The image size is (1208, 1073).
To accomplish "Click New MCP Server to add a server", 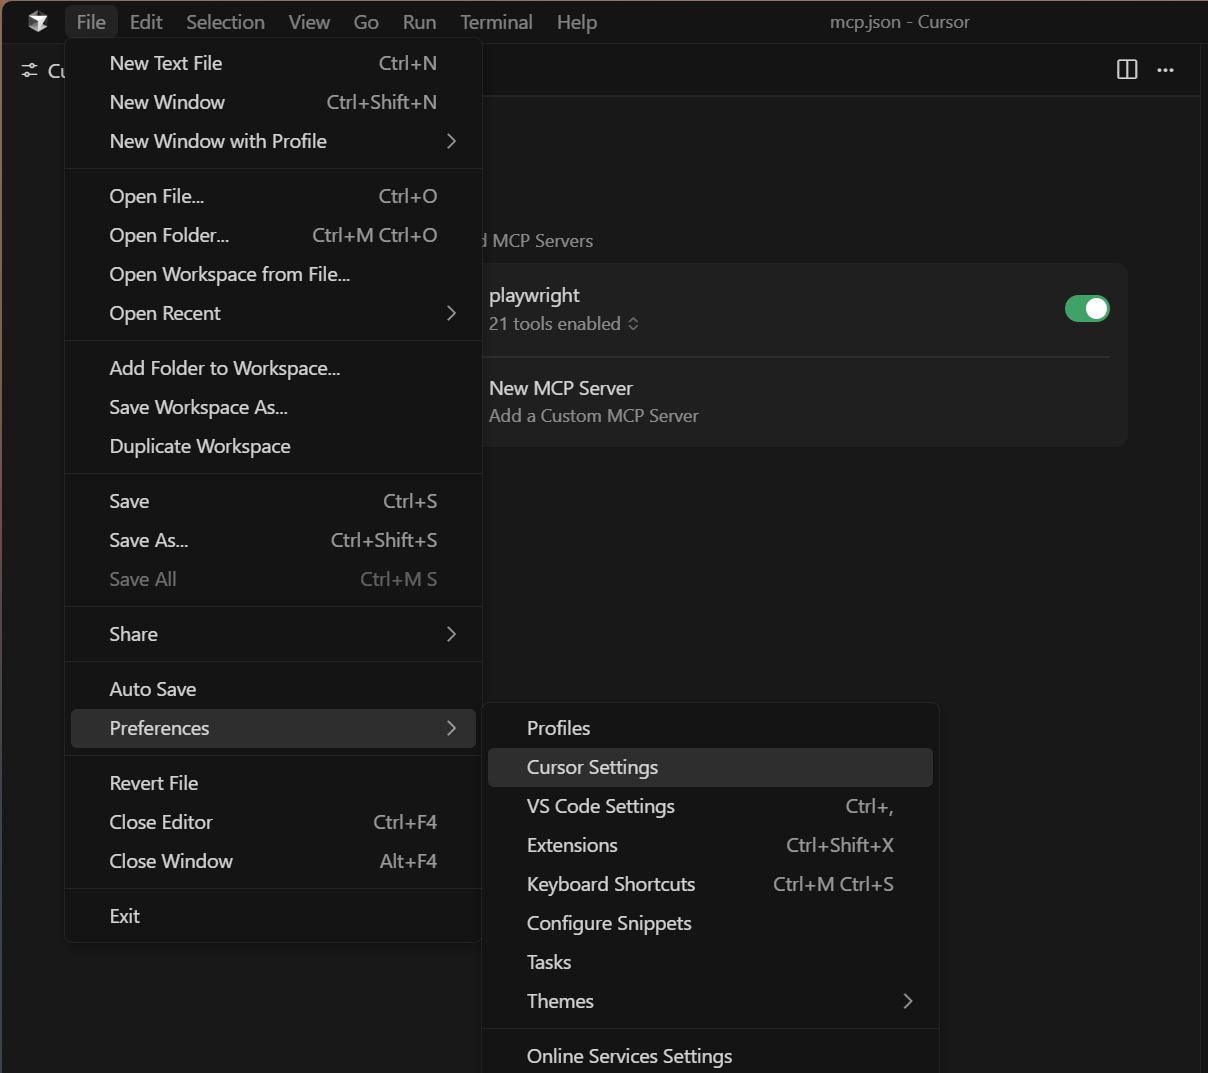I will (x=561, y=388).
